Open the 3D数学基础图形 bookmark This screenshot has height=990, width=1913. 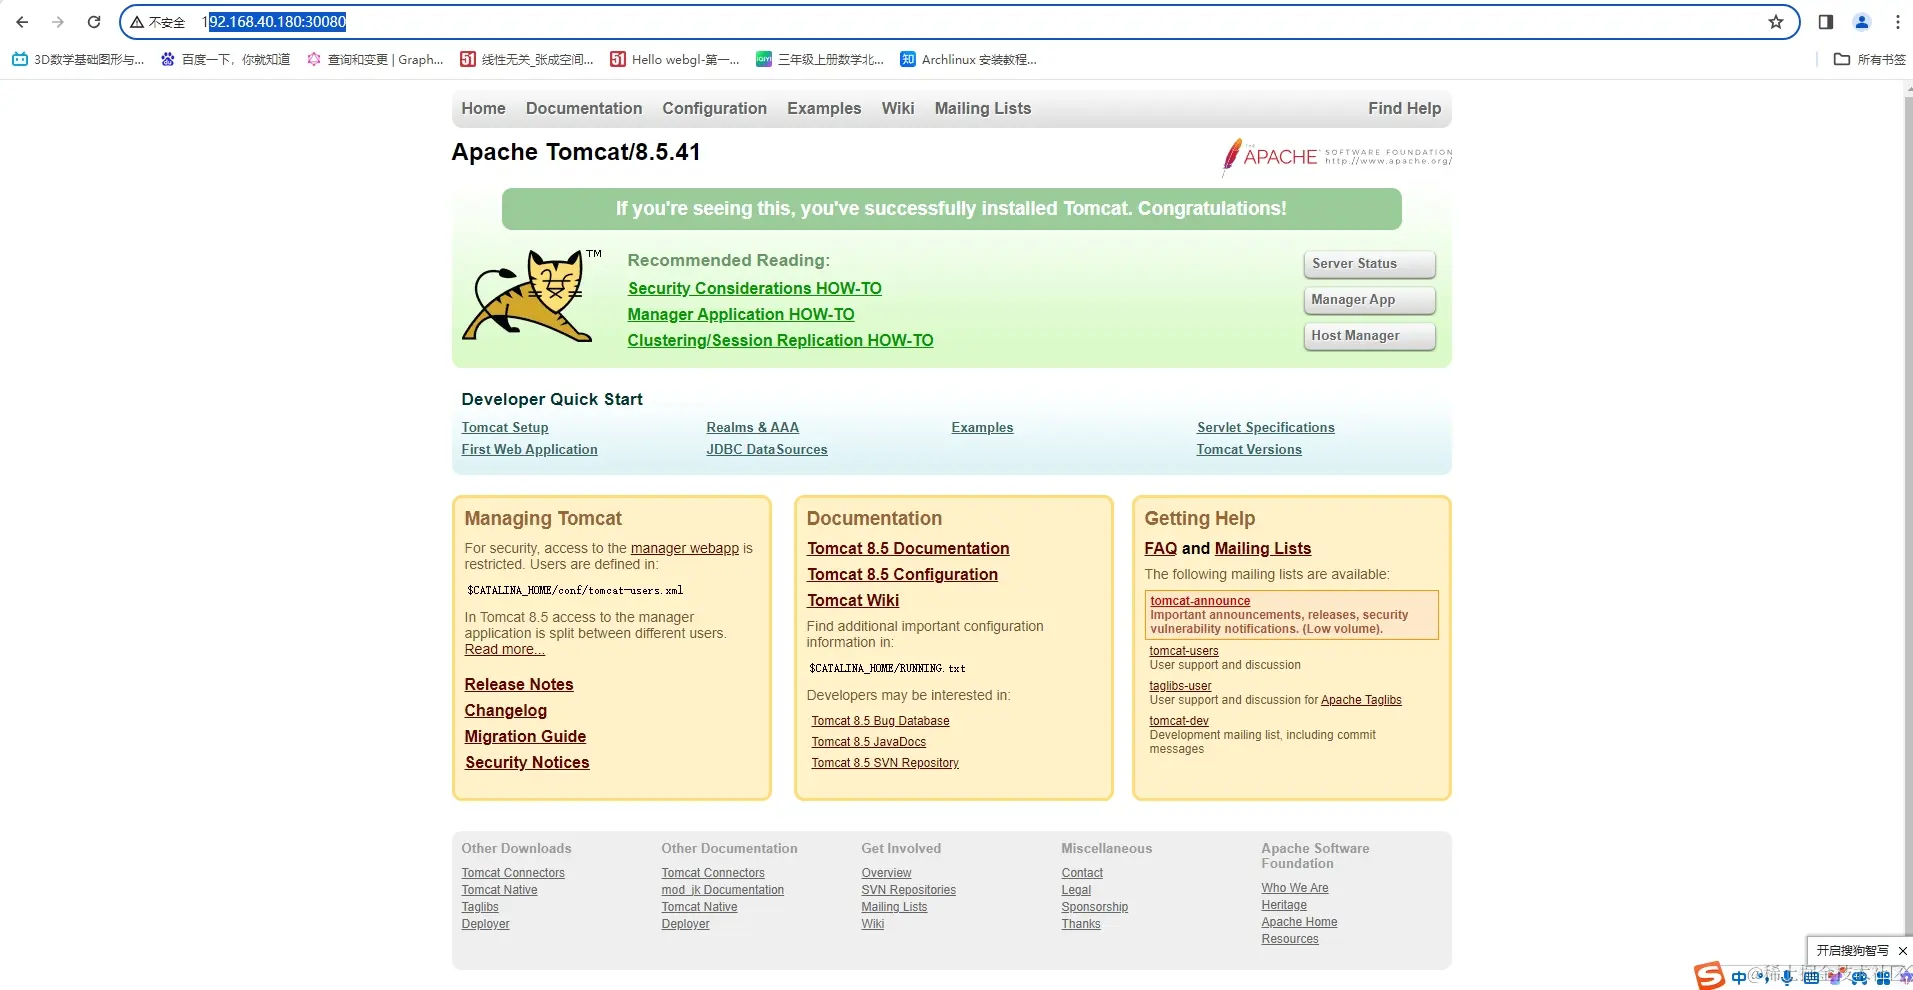78,60
